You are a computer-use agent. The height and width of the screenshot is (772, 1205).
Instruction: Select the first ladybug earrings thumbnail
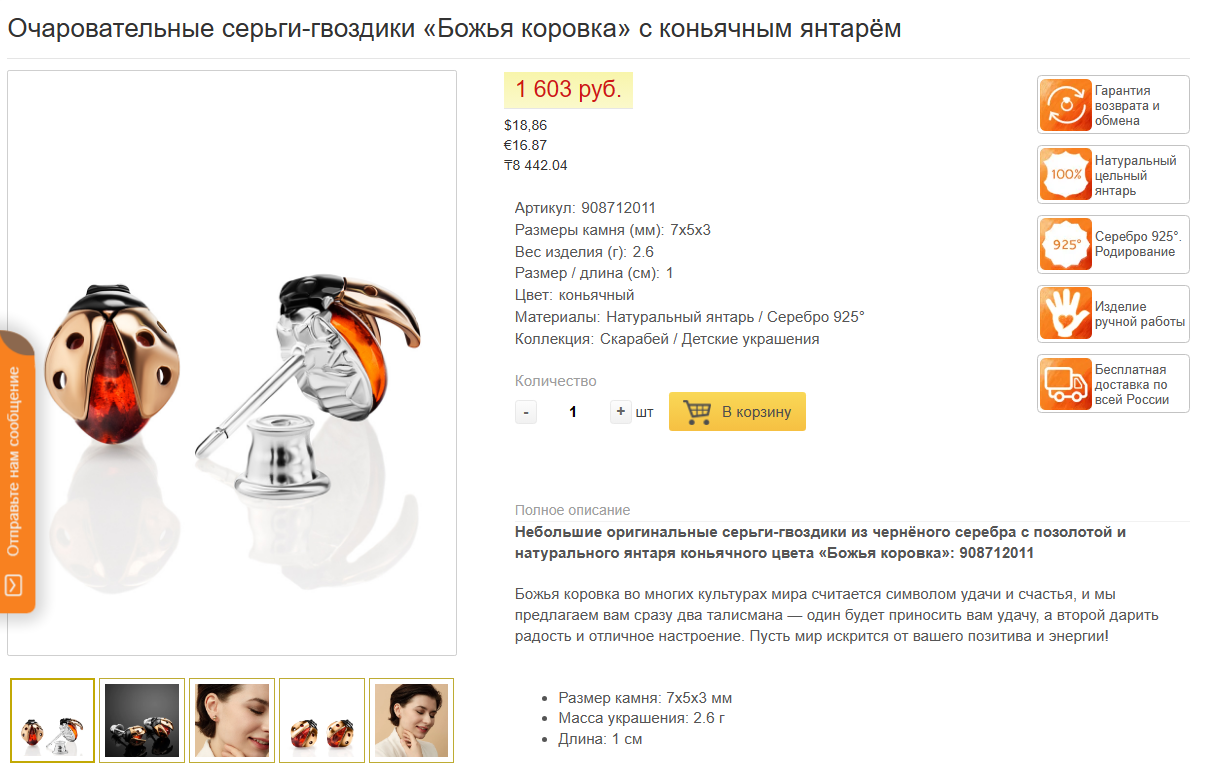click(53, 721)
